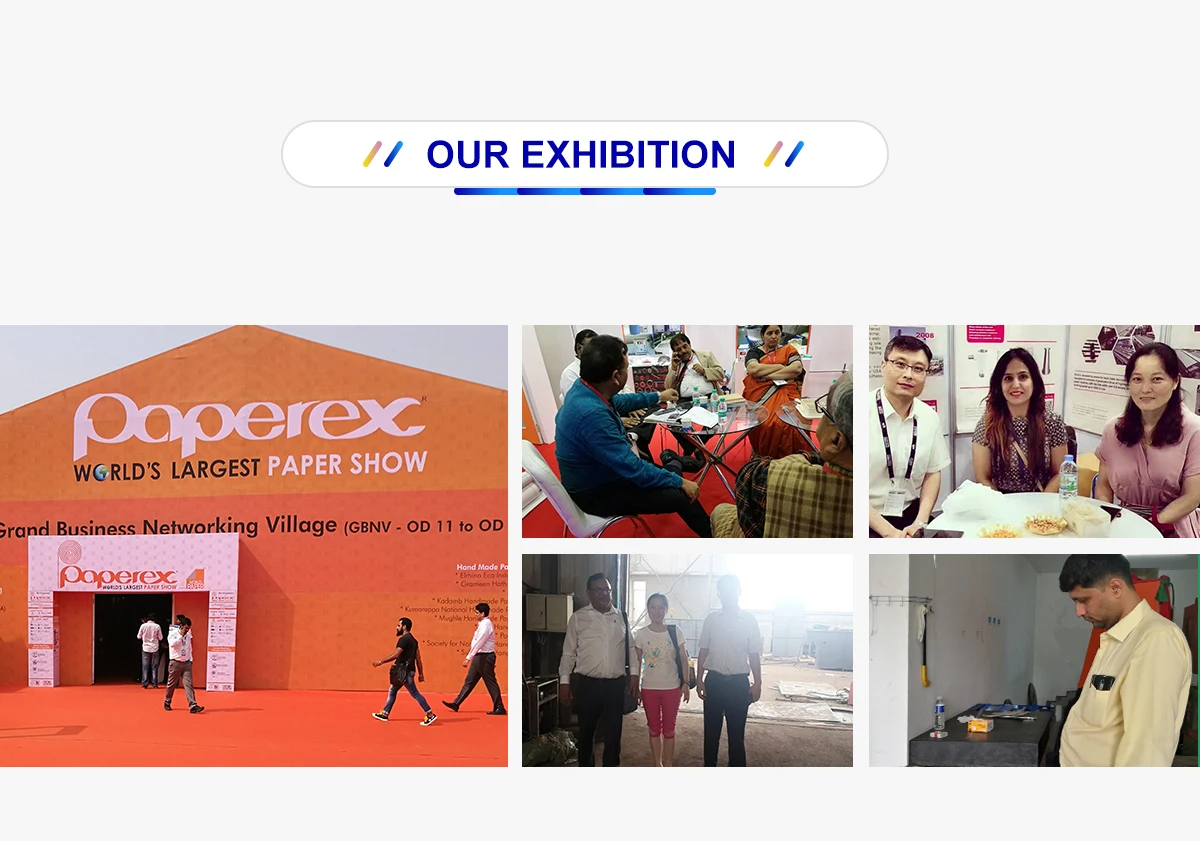The image size is (1200, 841).
Task: Open the large Paperex tent photo
Action: coord(254,546)
